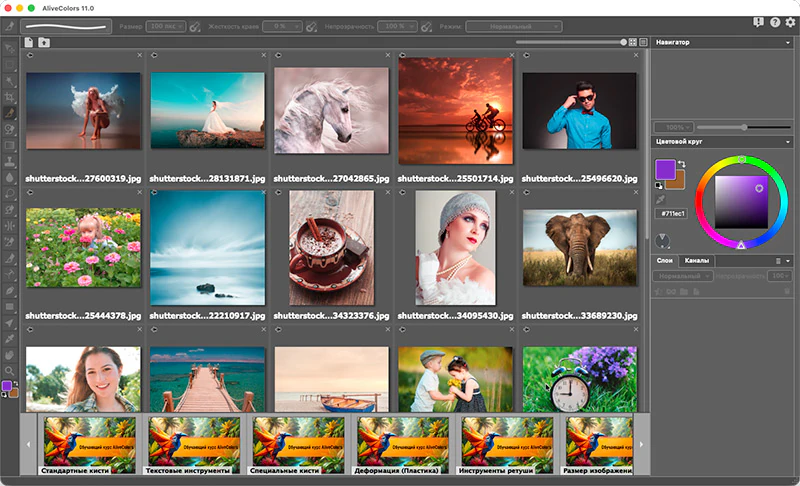
Task: Select the Magic Wand tool
Action: coord(9,81)
